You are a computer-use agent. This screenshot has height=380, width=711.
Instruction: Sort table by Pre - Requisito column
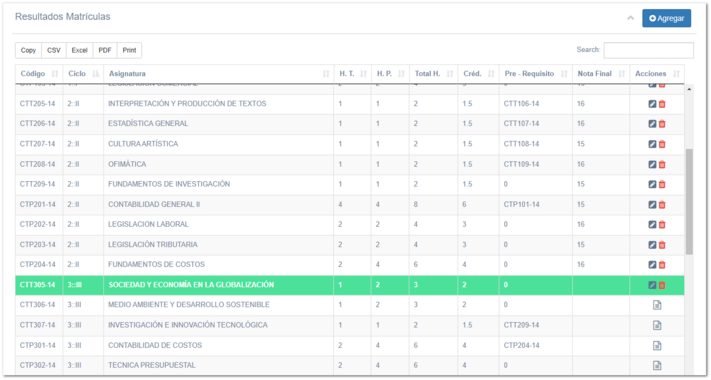pos(536,73)
